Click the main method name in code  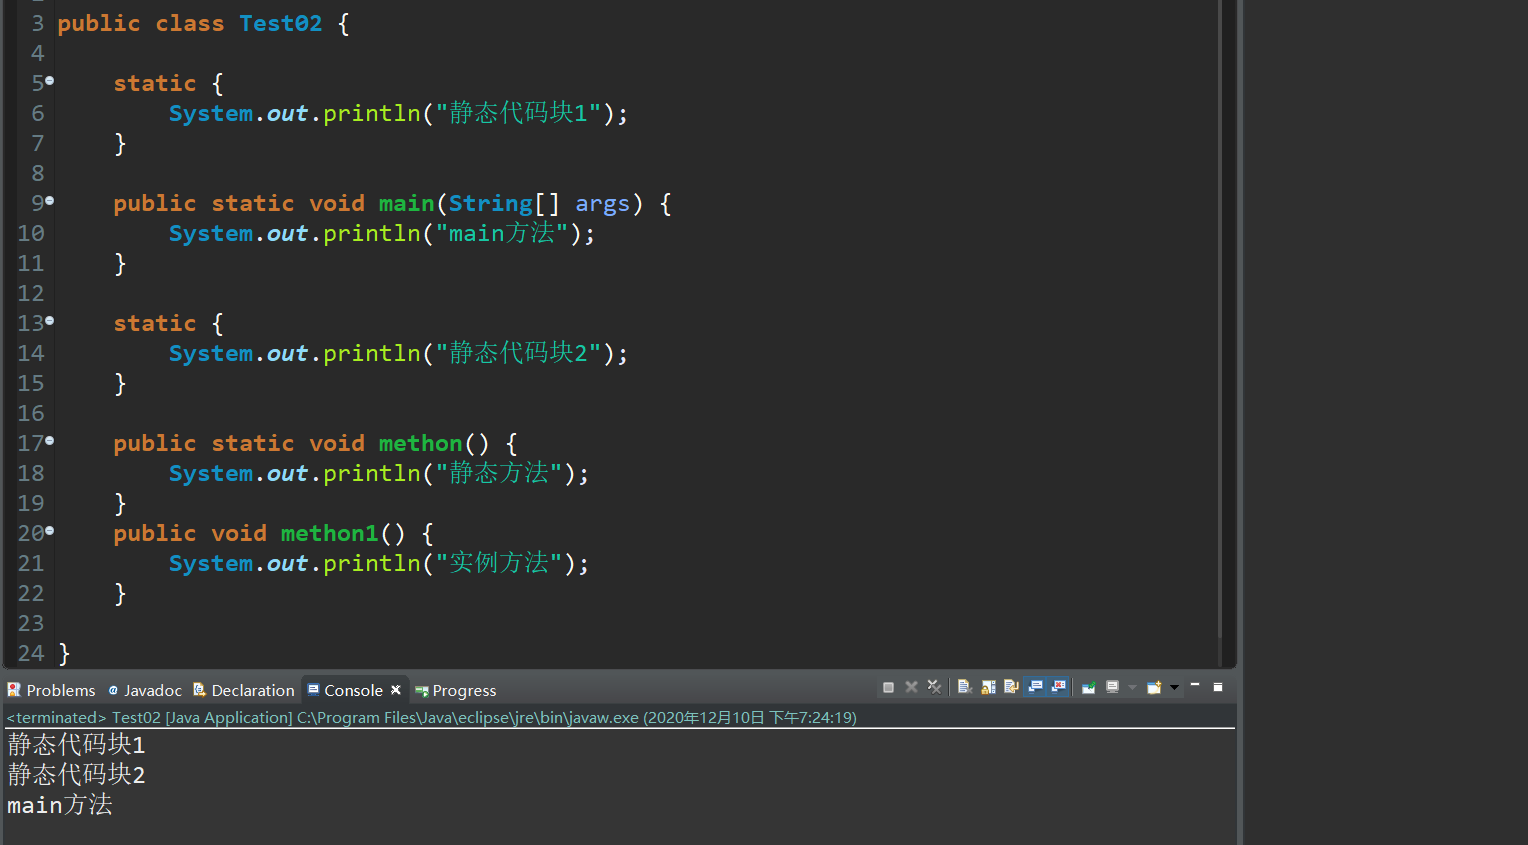click(406, 203)
